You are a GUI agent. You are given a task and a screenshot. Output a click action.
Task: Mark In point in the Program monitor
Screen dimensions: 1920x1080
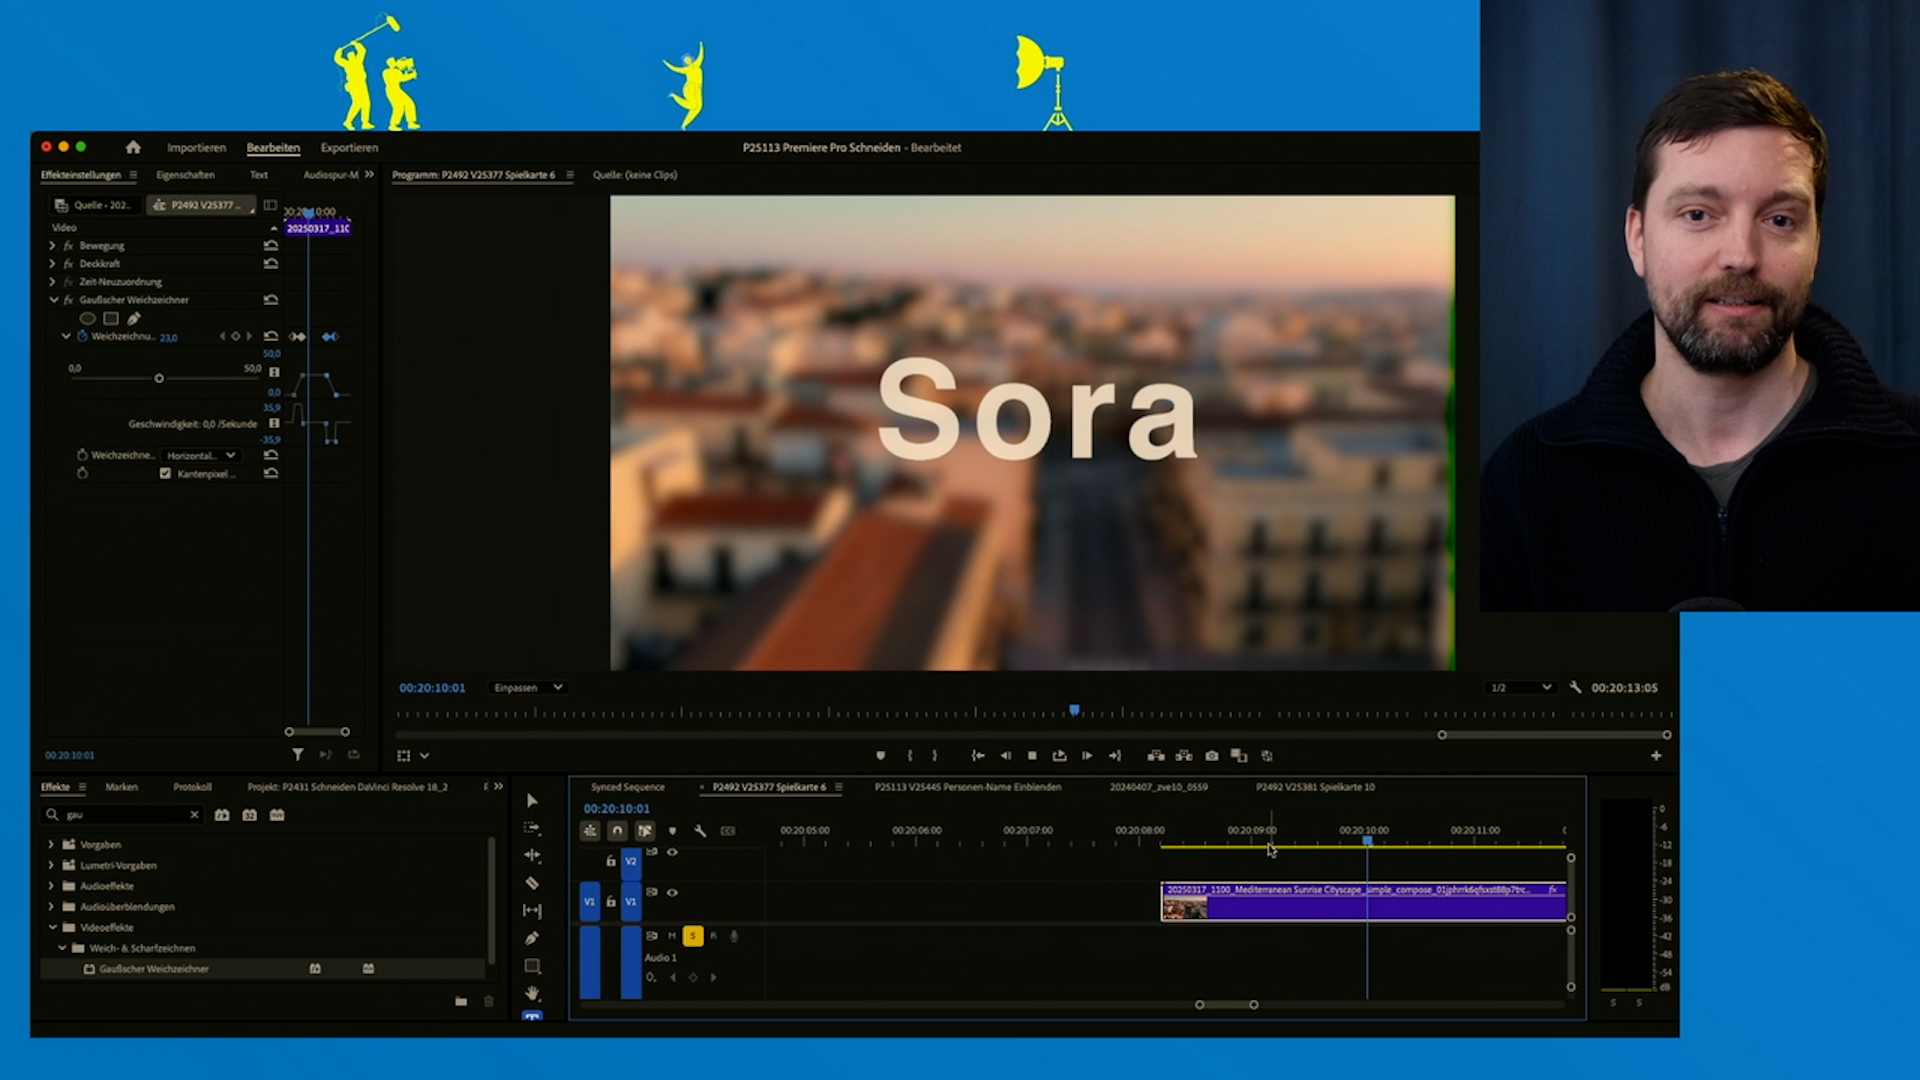(910, 756)
